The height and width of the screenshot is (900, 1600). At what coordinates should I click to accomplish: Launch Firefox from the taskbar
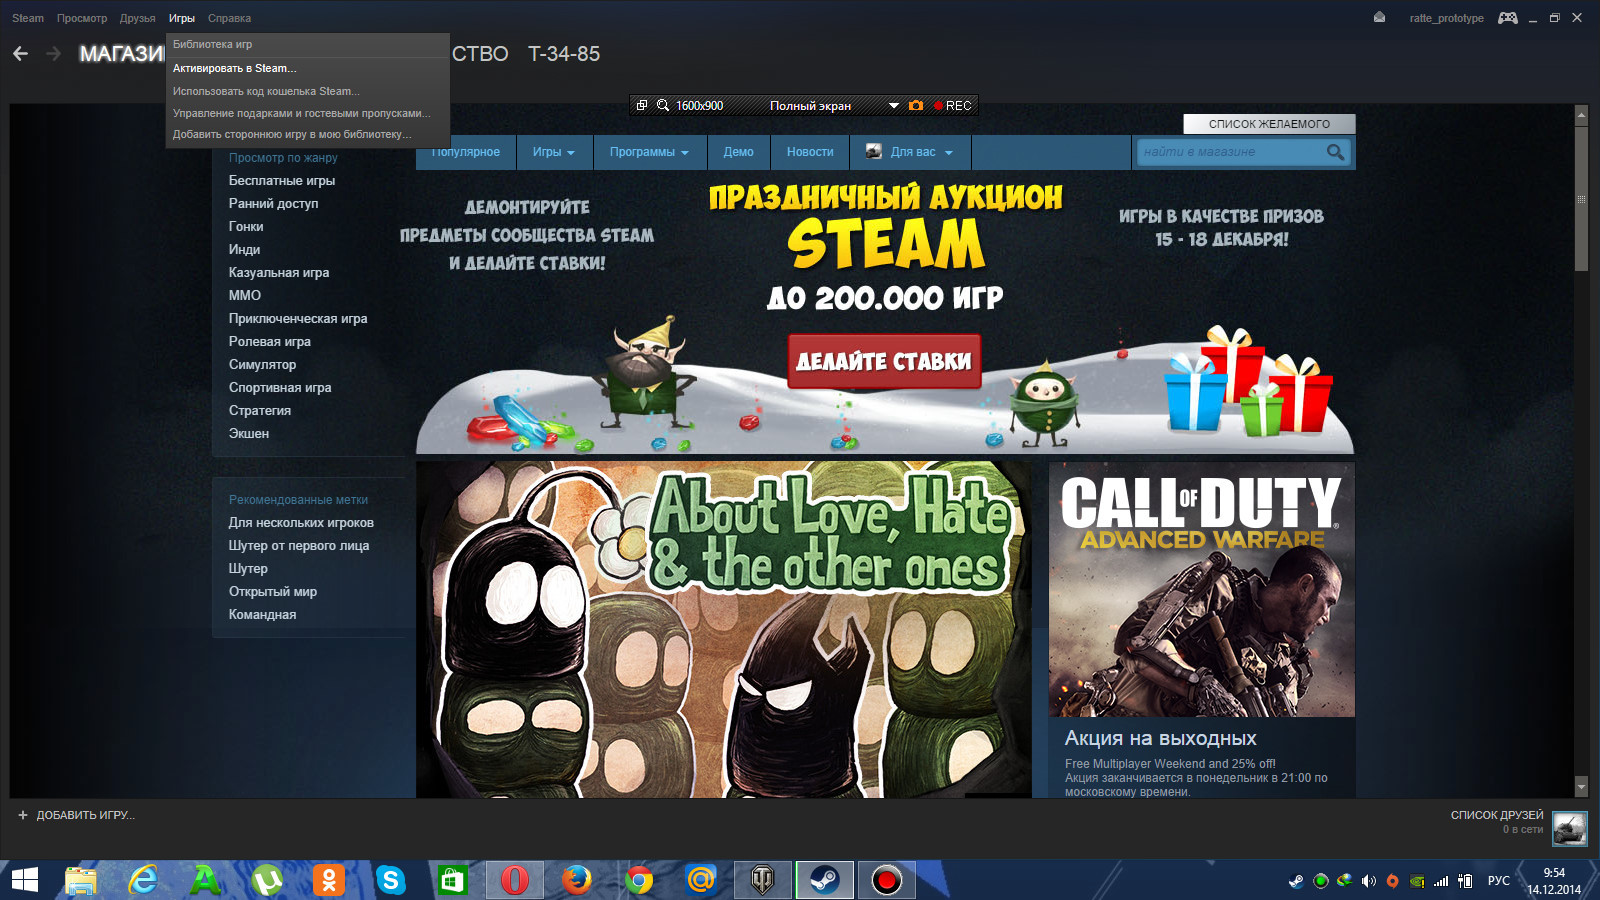(577, 880)
